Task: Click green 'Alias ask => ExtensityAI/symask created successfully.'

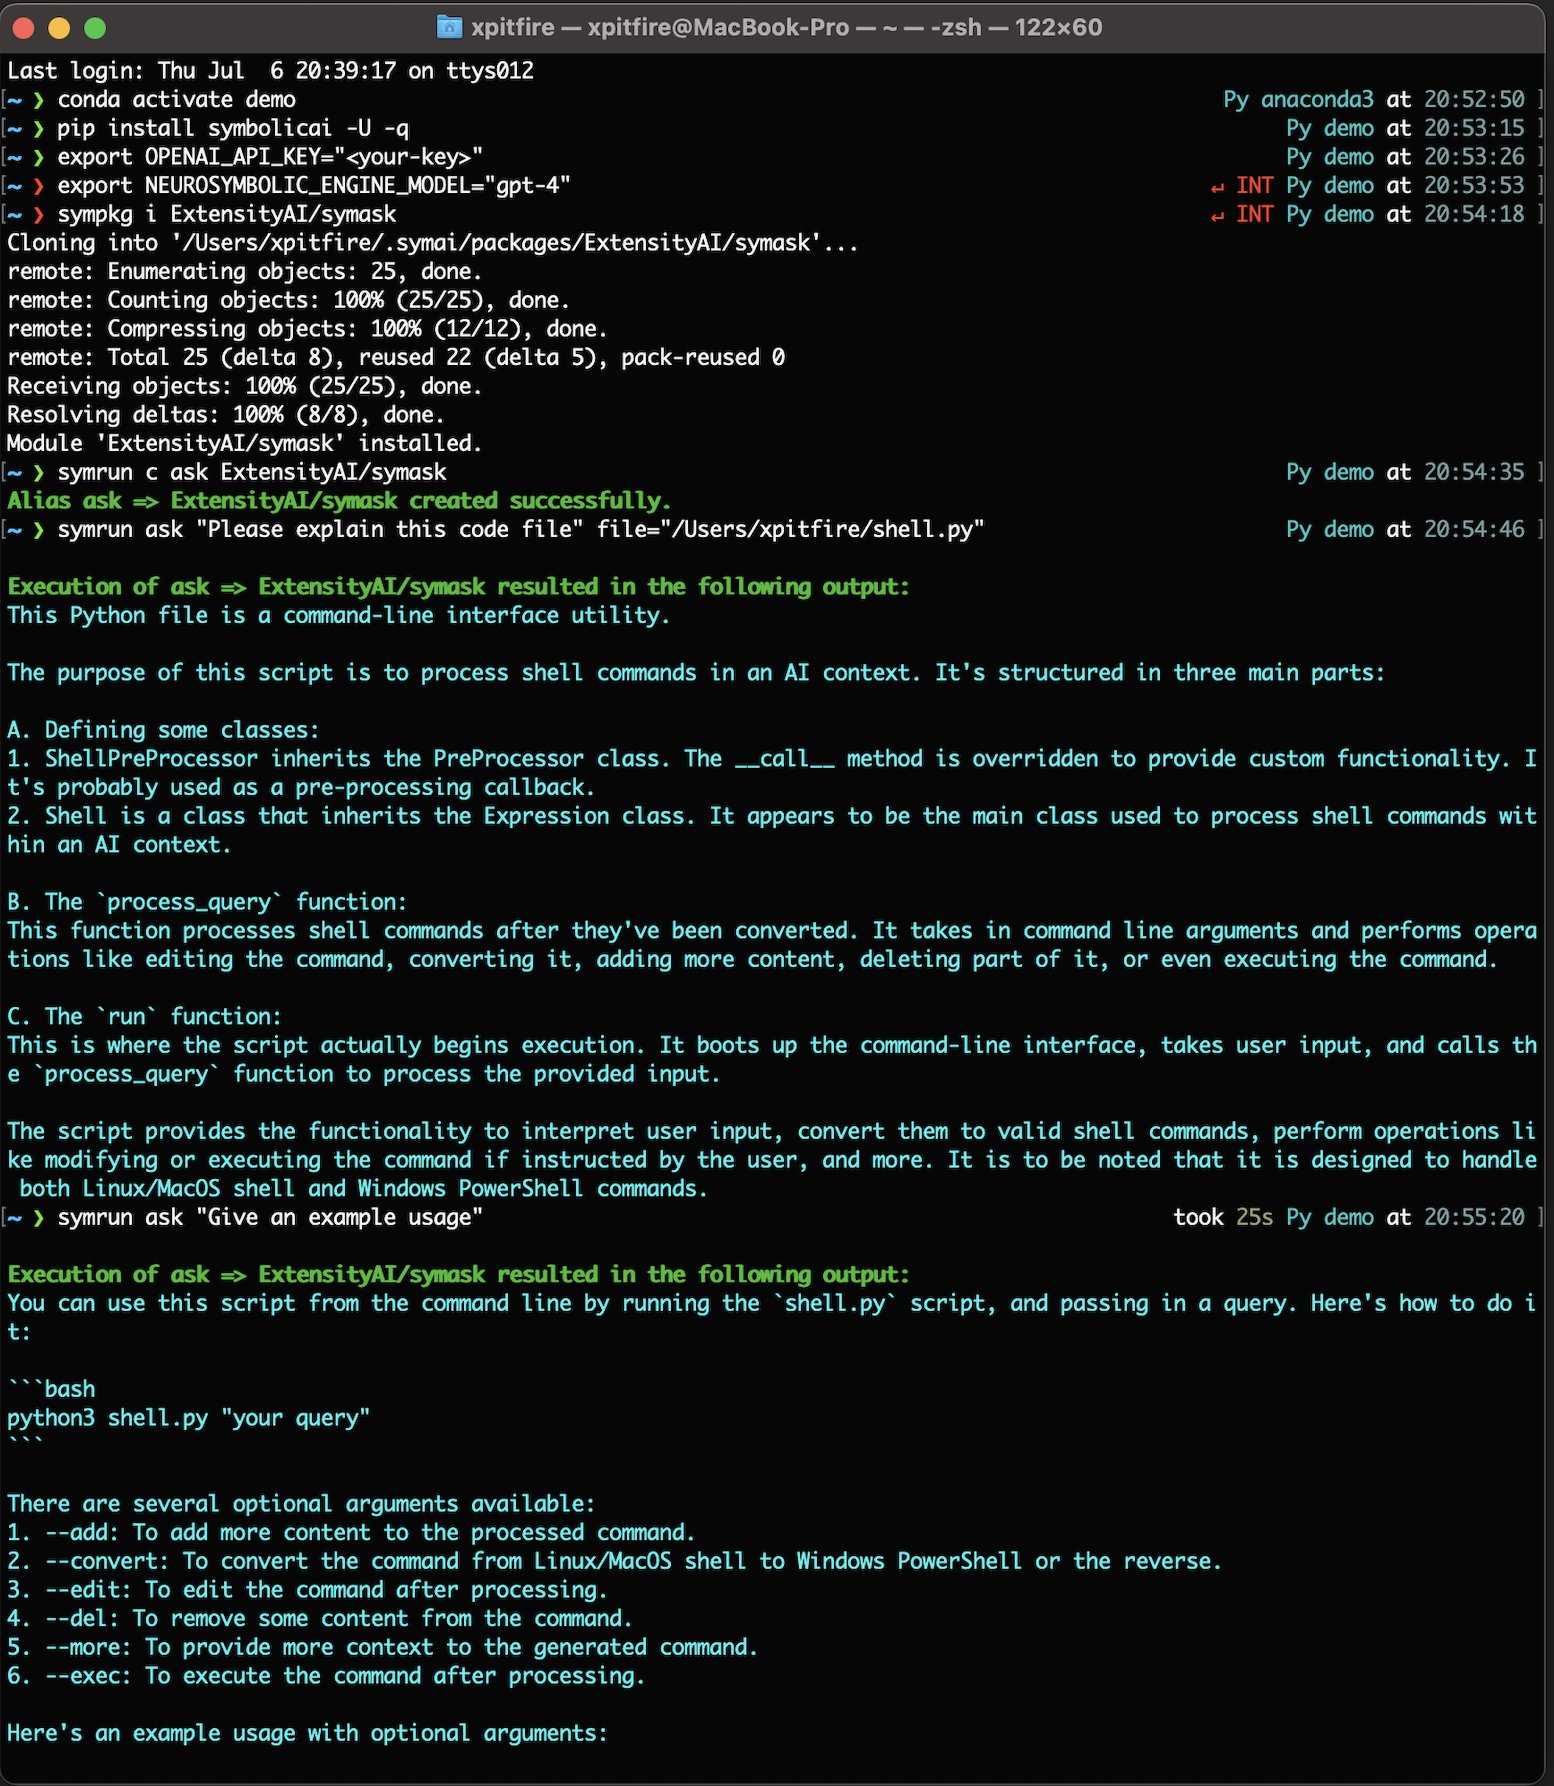Action: tap(339, 501)
